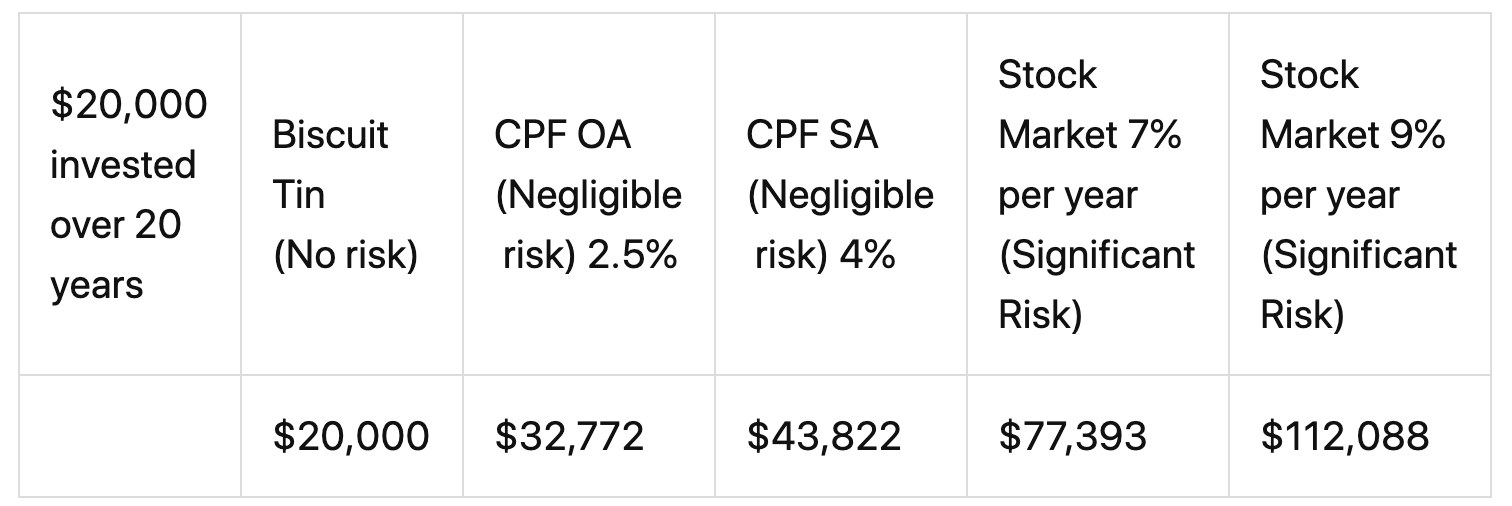
Task: Click the Stock Market 7% per year header
Action: coord(1097,195)
